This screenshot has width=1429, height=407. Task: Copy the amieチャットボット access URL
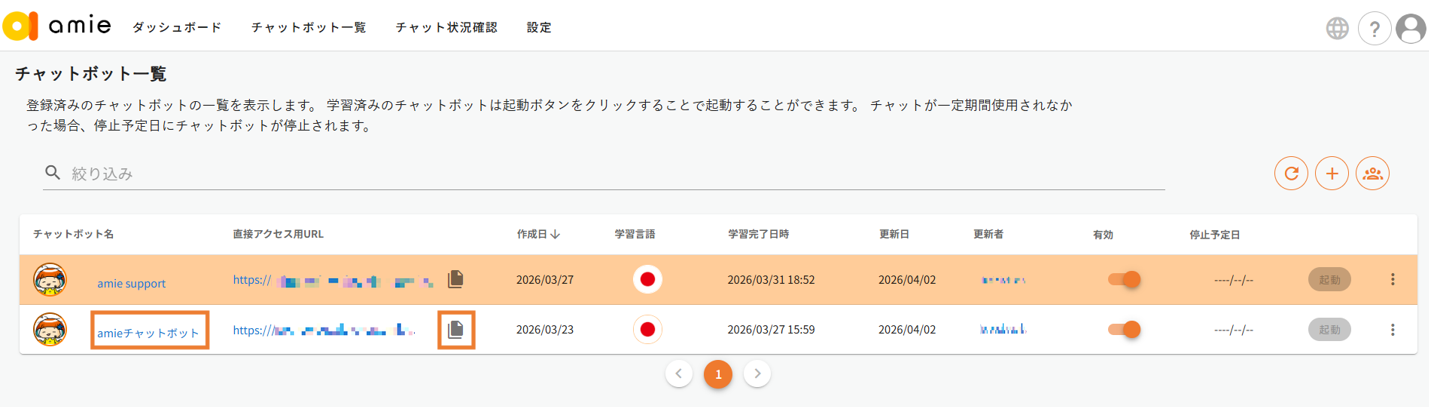click(456, 329)
